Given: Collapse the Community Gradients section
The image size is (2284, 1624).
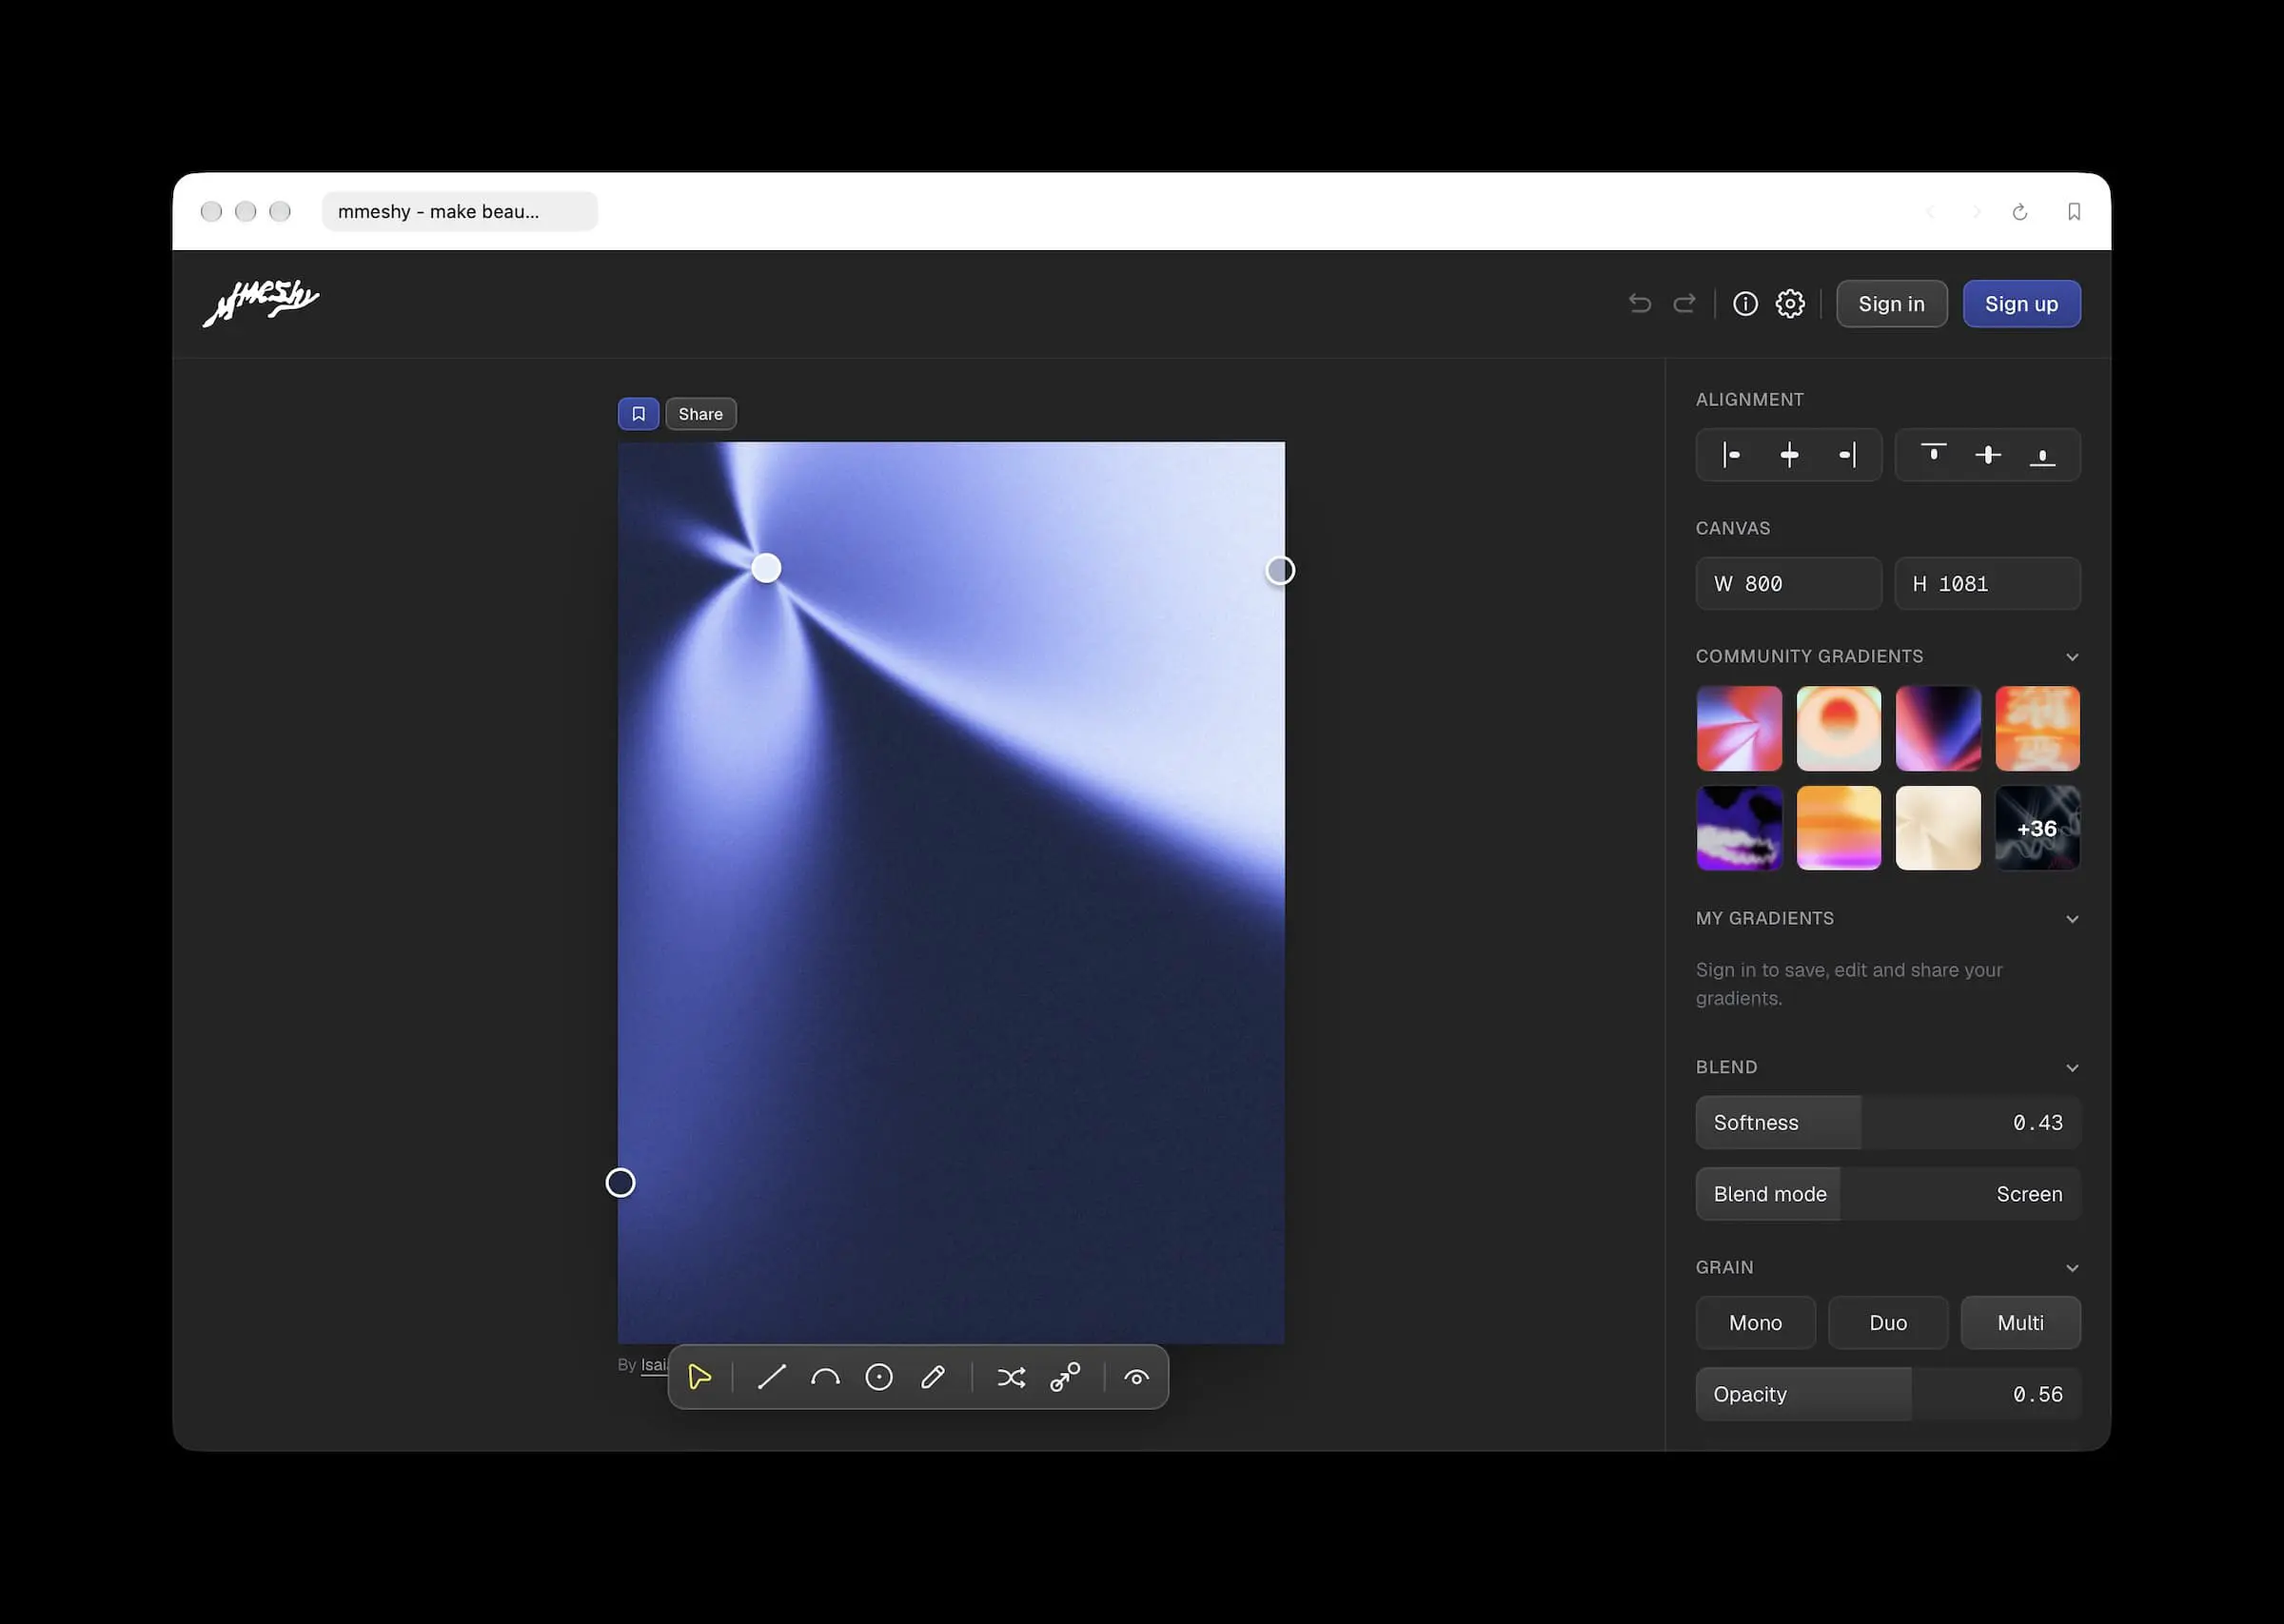Looking at the screenshot, I should (x=2072, y=657).
